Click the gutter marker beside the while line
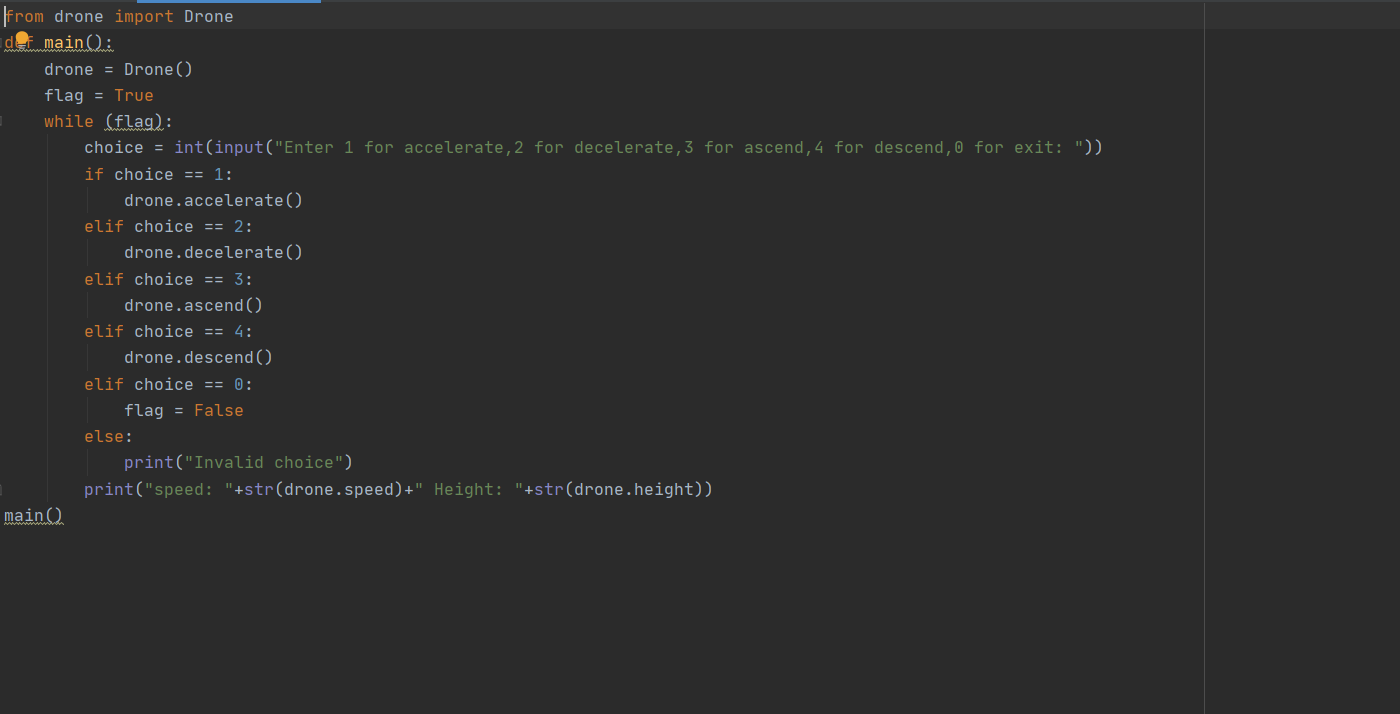 [3, 121]
